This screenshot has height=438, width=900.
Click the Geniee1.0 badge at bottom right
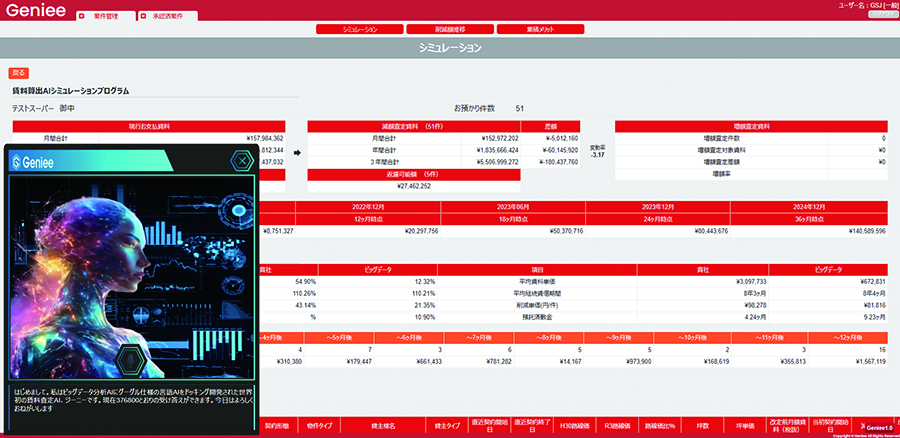coord(879,428)
